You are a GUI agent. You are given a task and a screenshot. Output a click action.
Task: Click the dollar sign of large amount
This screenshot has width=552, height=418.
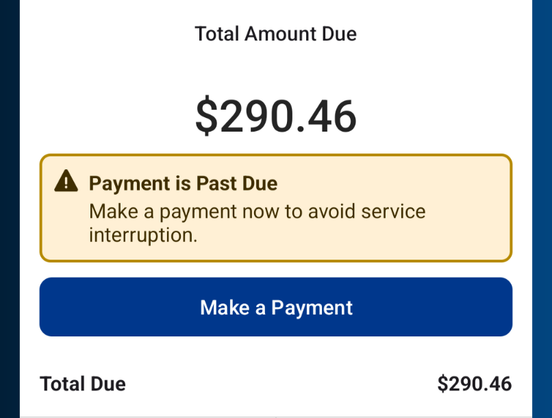207,116
